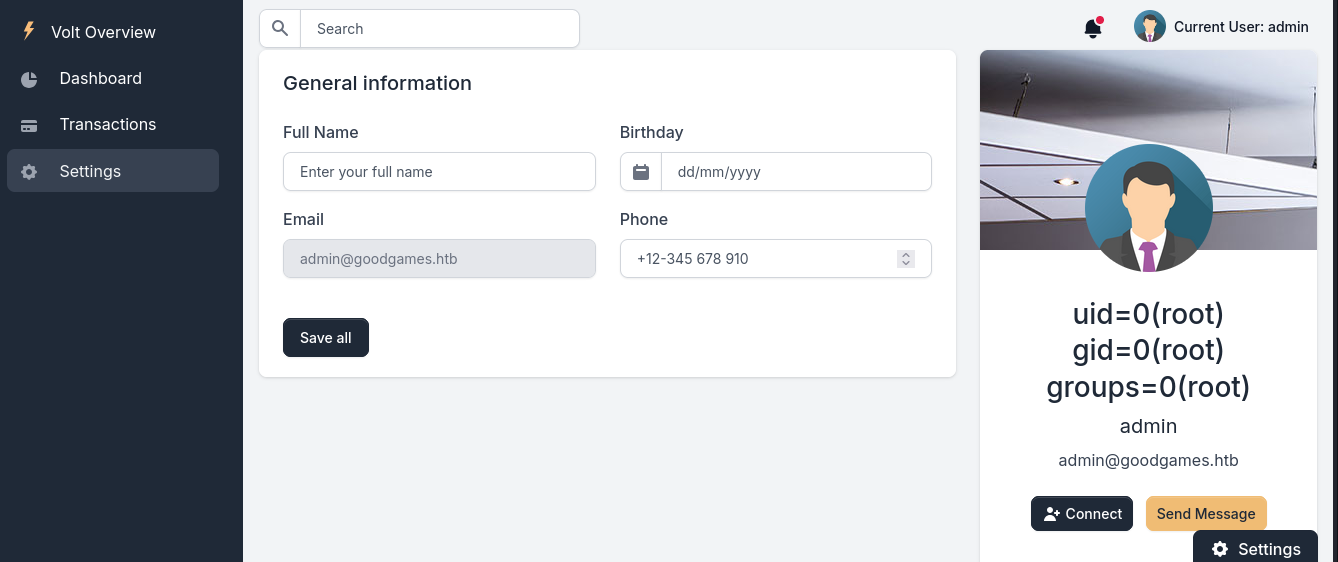
Task: Open the Current User: admin menu
Action: click(1221, 27)
